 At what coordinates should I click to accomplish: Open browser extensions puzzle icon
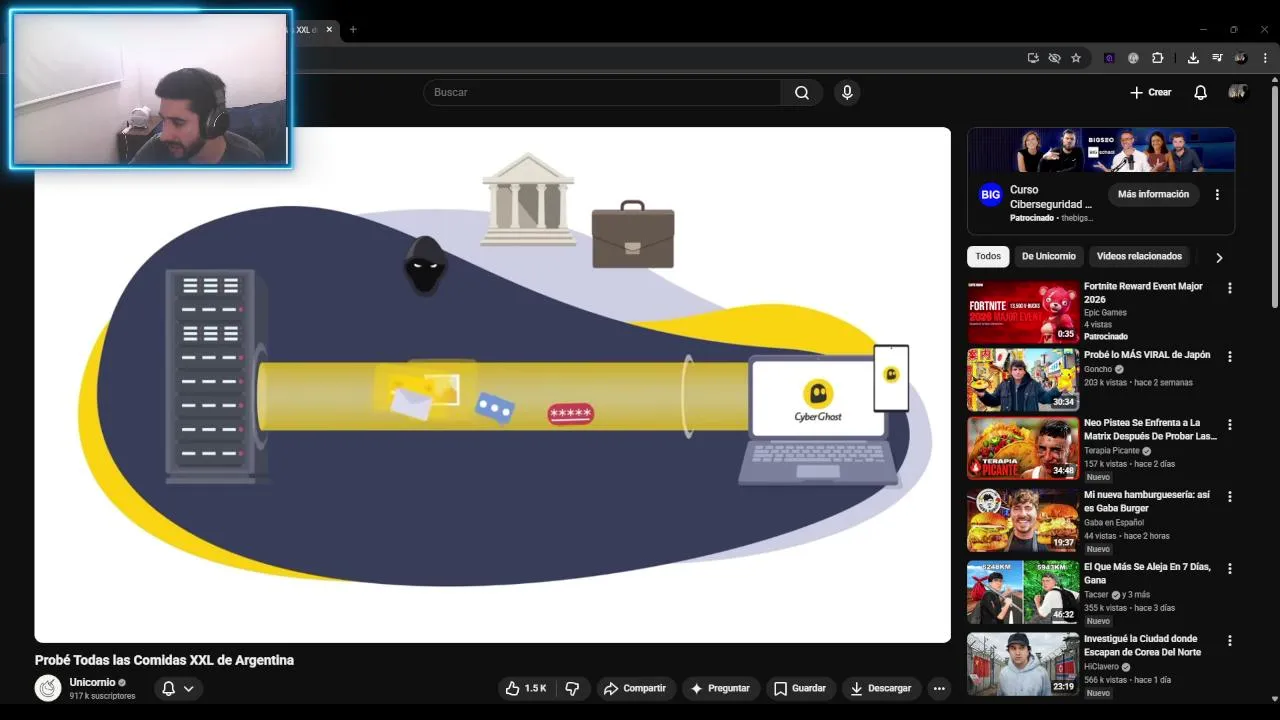[x=1158, y=58]
